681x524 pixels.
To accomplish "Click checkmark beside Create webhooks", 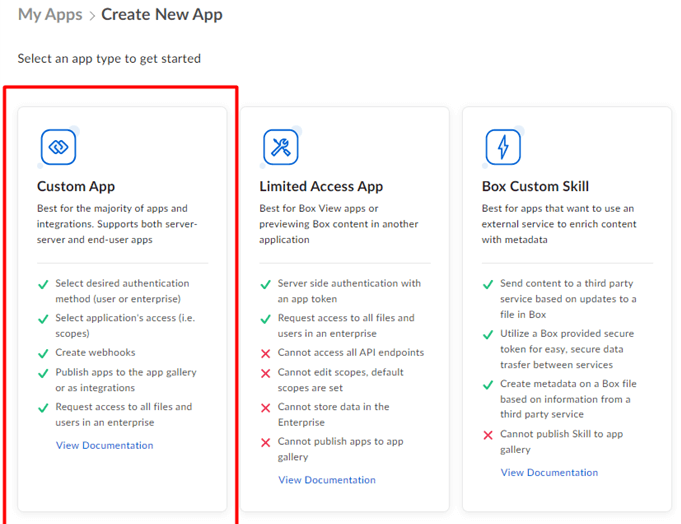I will (x=43, y=354).
